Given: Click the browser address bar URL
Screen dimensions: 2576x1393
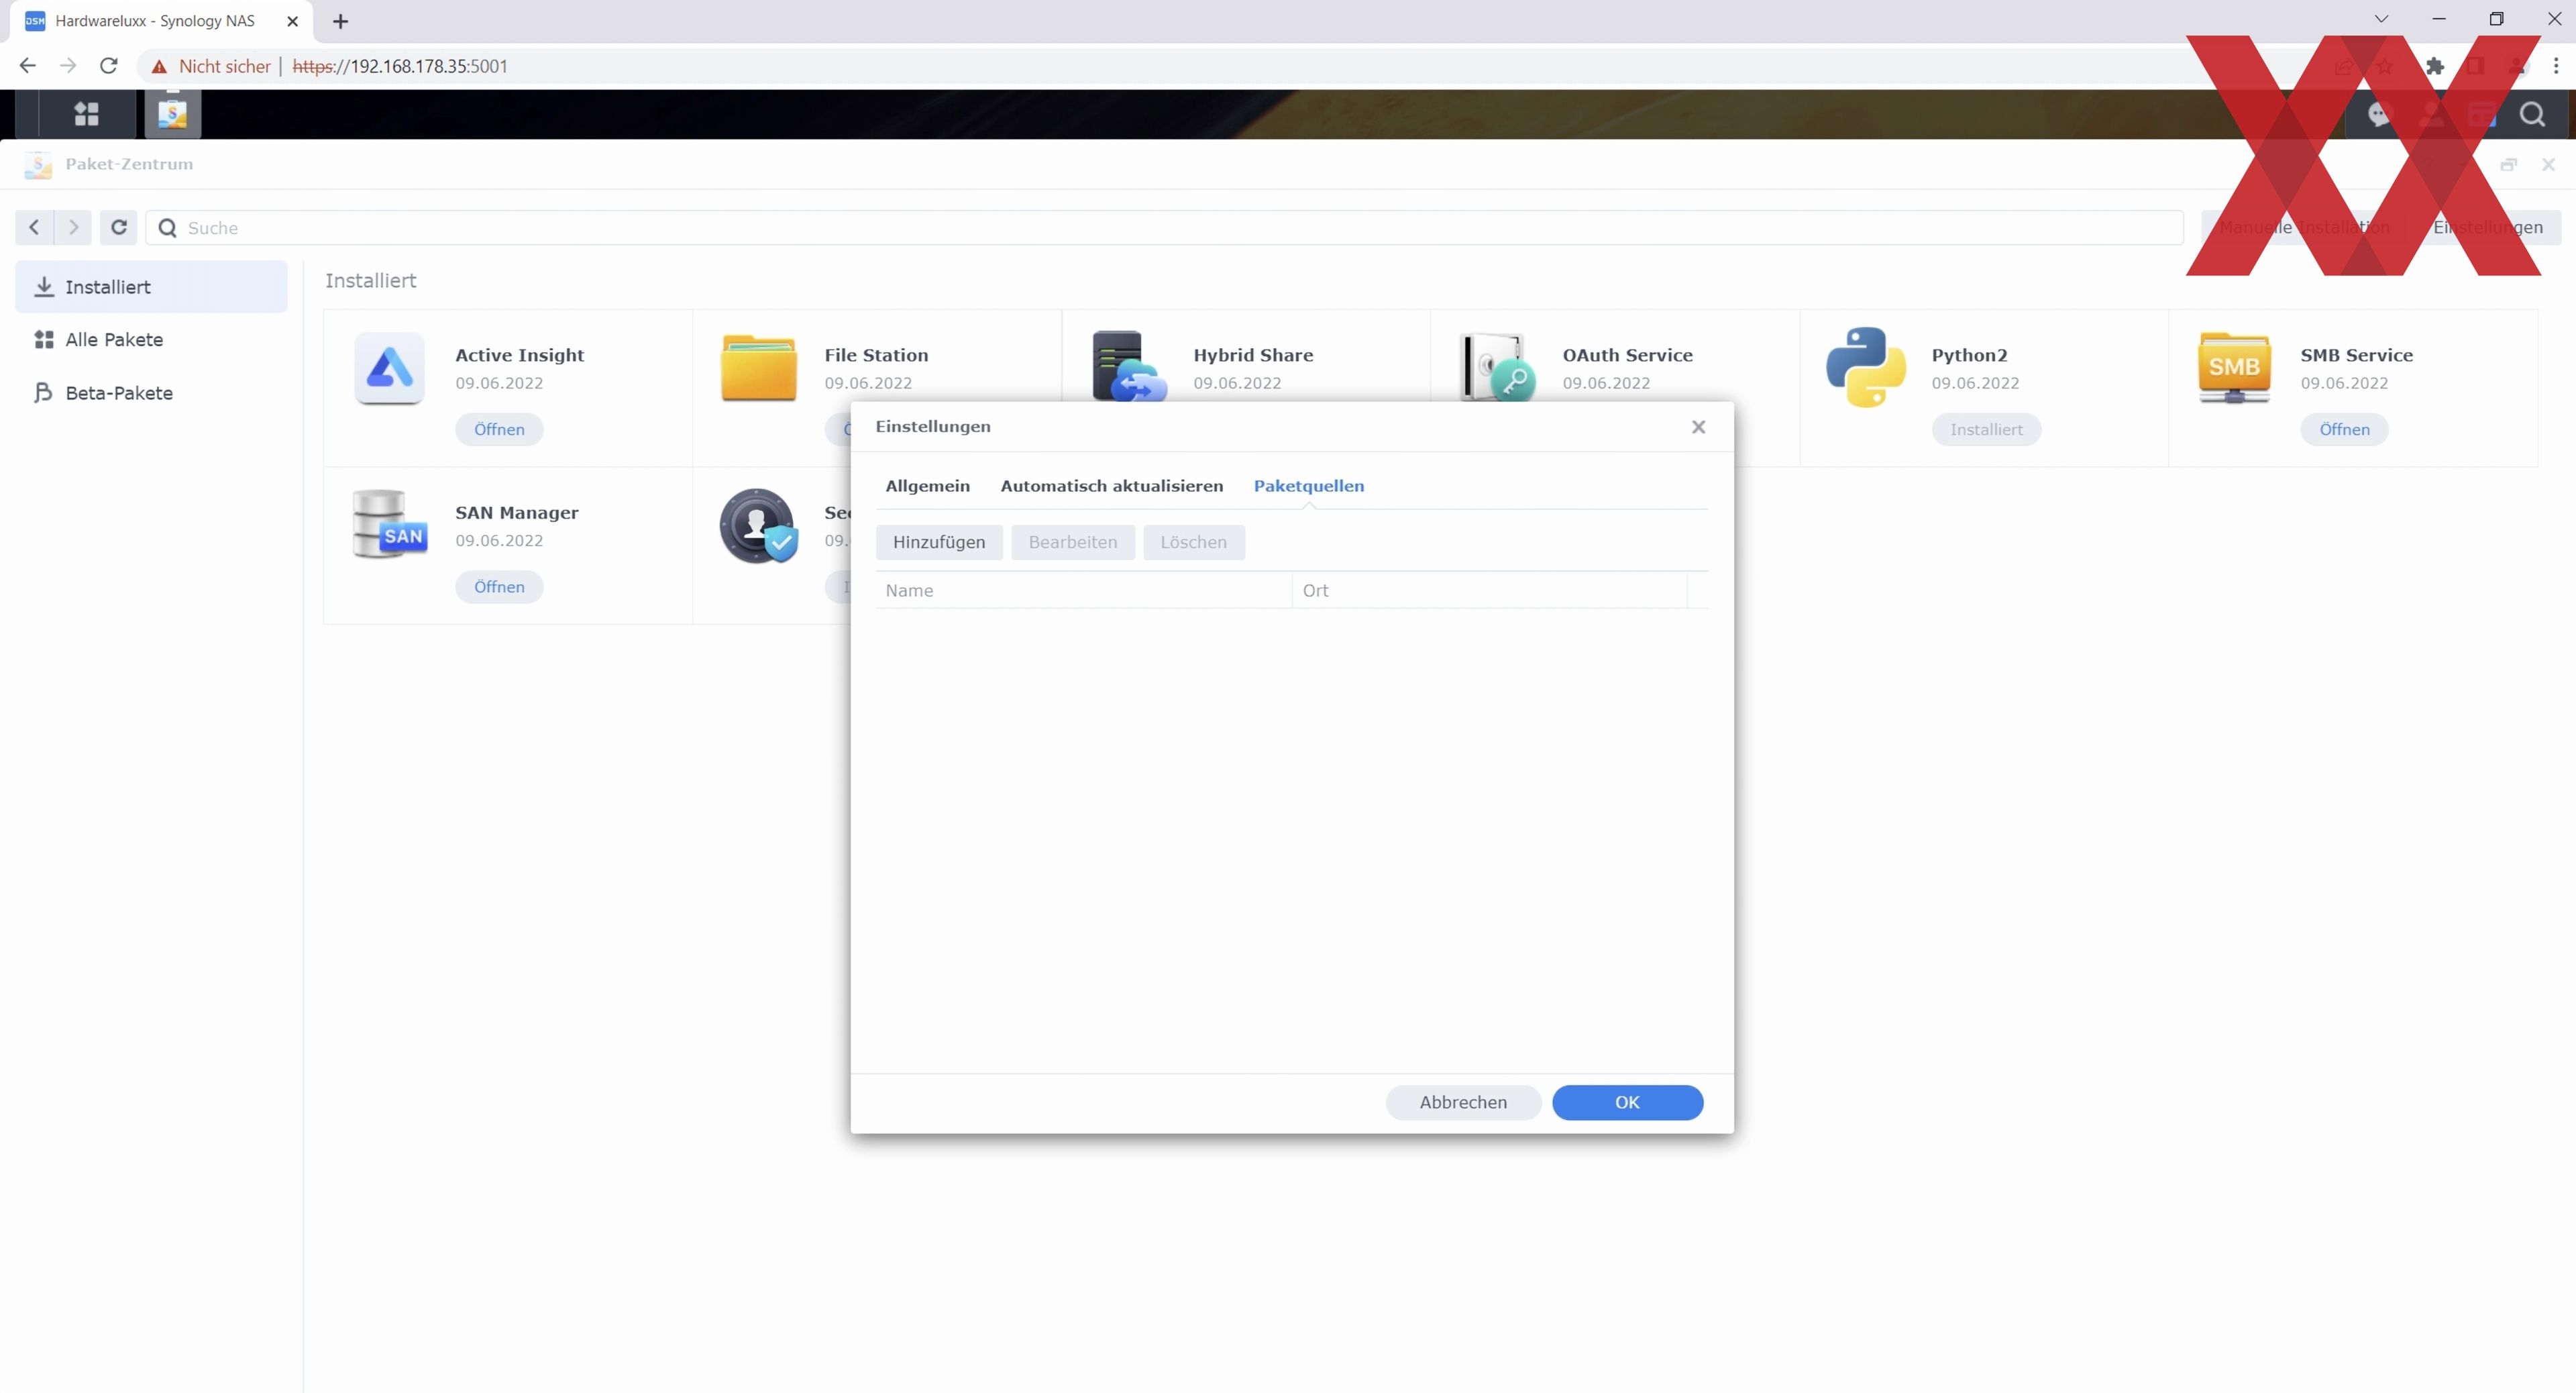Looking at the screenshot, I should click(x=400, y=66).
